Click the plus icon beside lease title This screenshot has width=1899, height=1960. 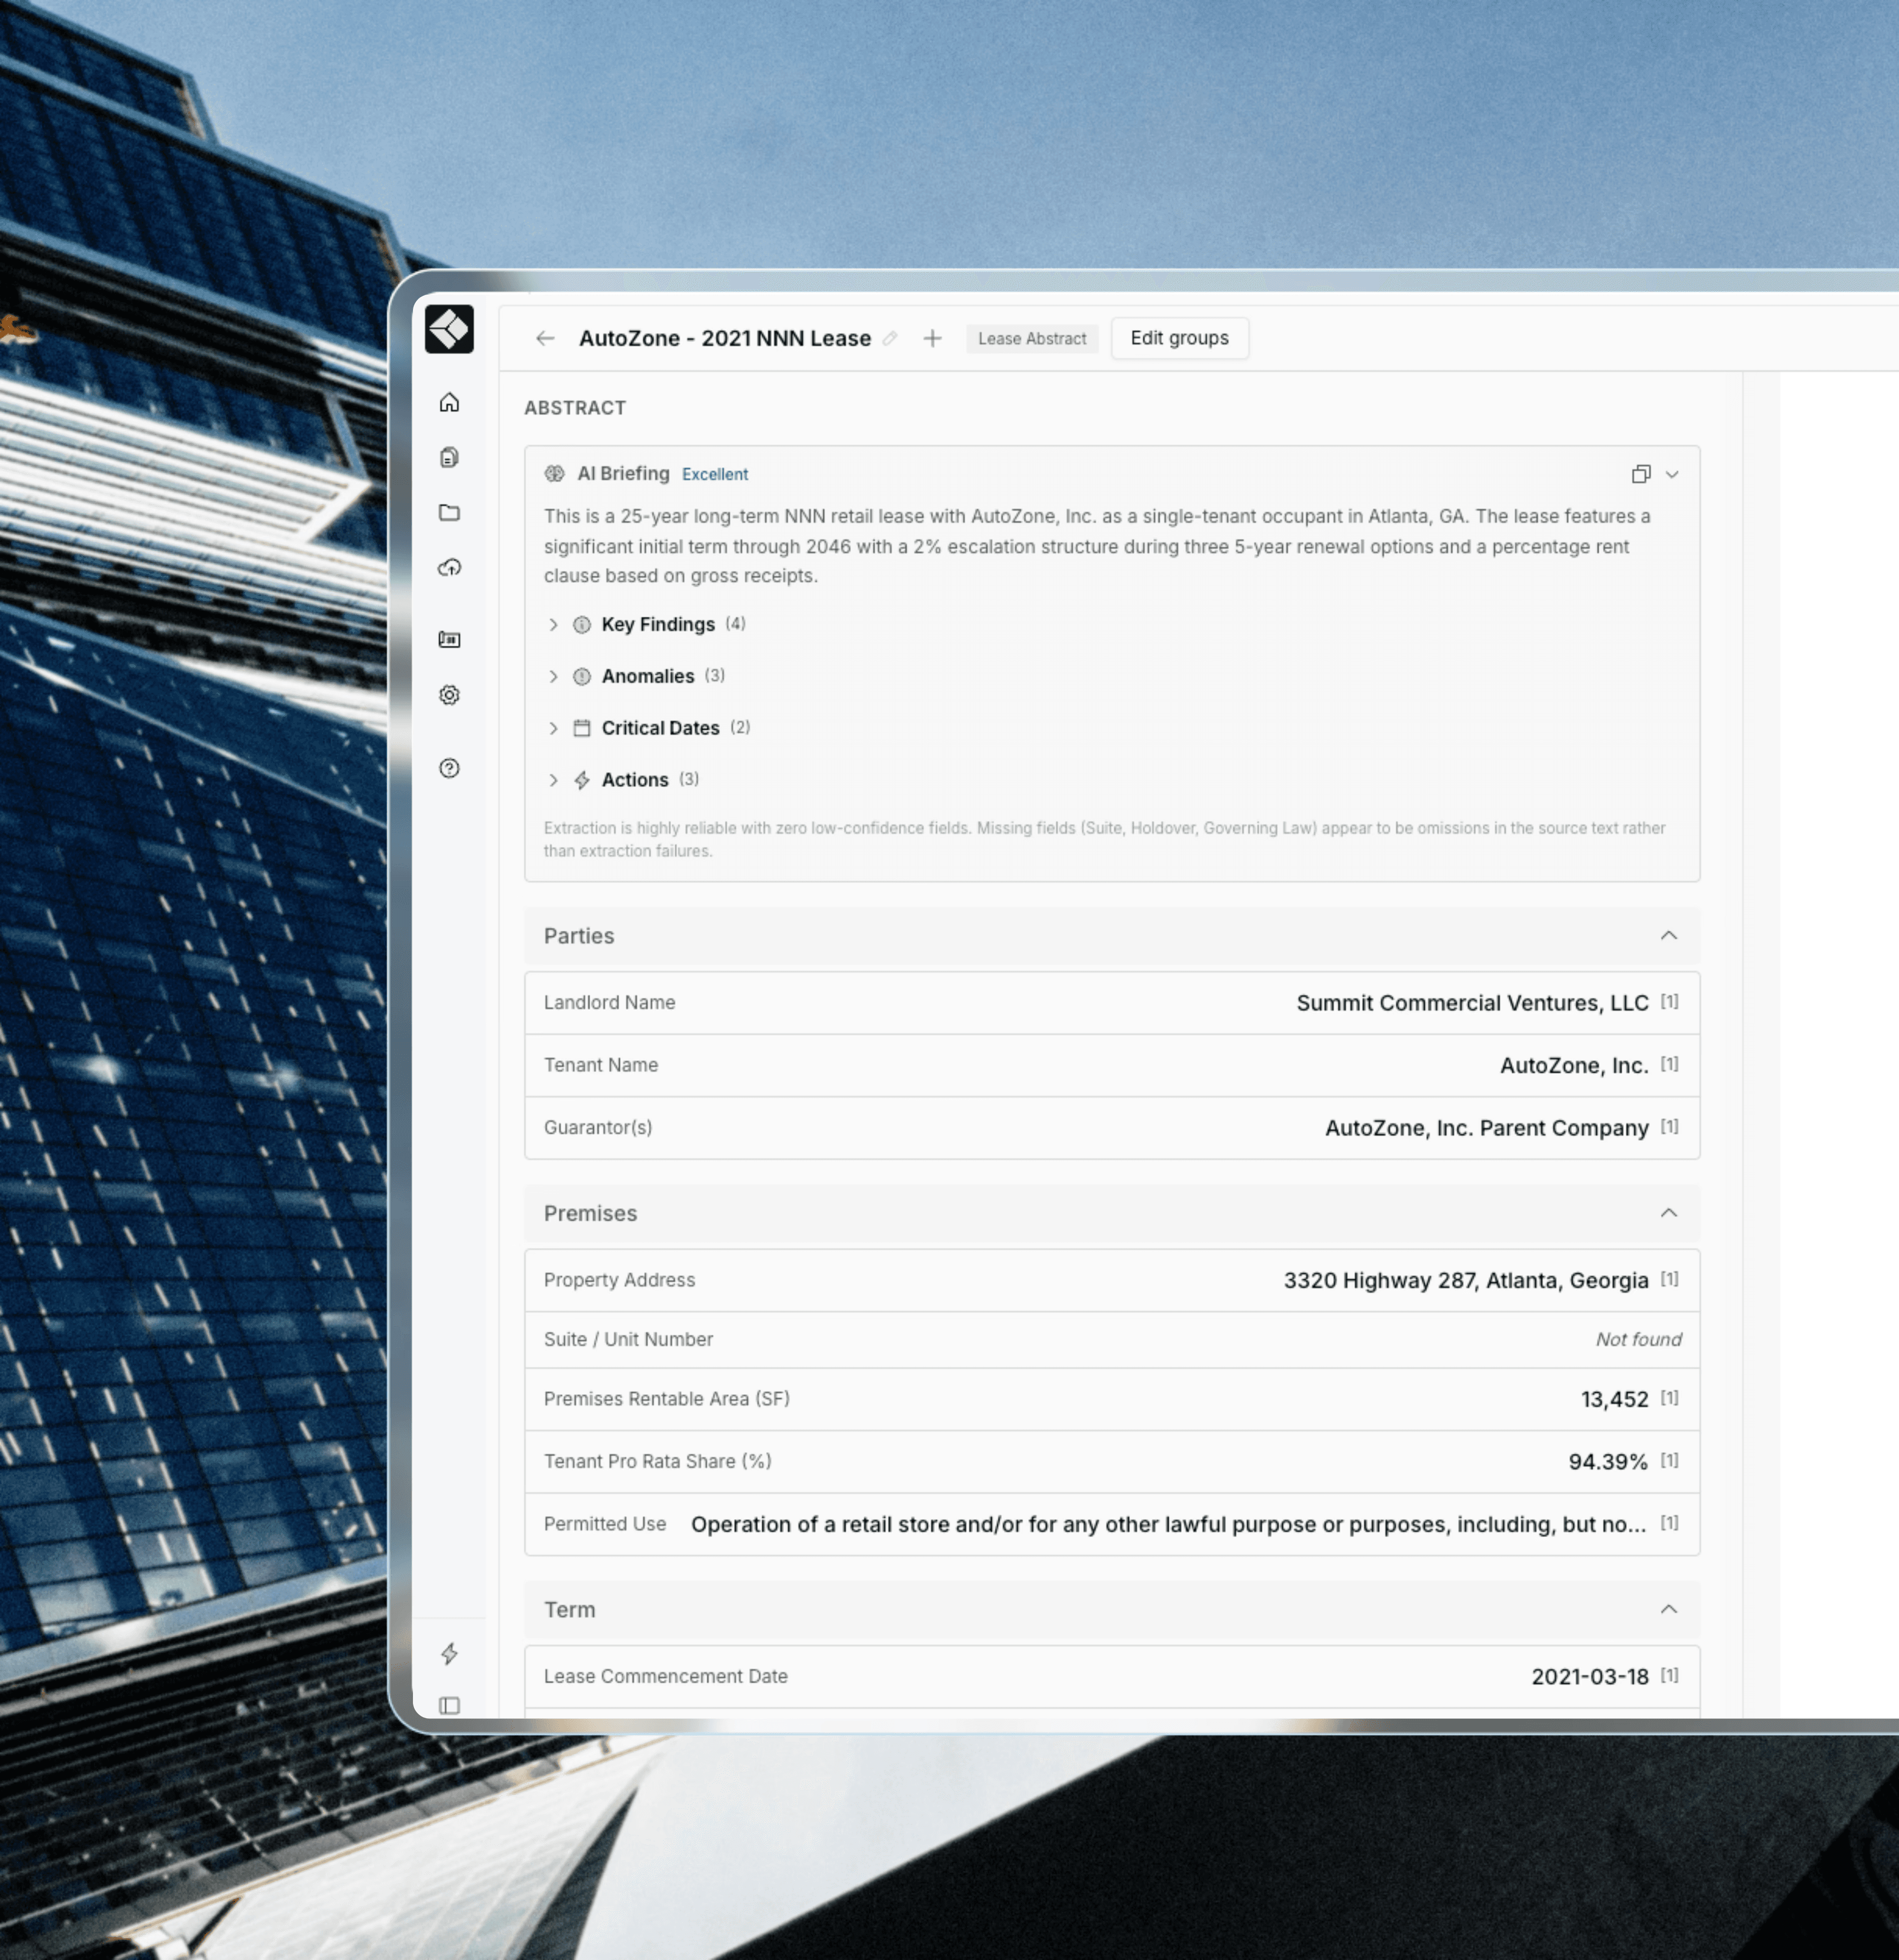coord(932,339)
